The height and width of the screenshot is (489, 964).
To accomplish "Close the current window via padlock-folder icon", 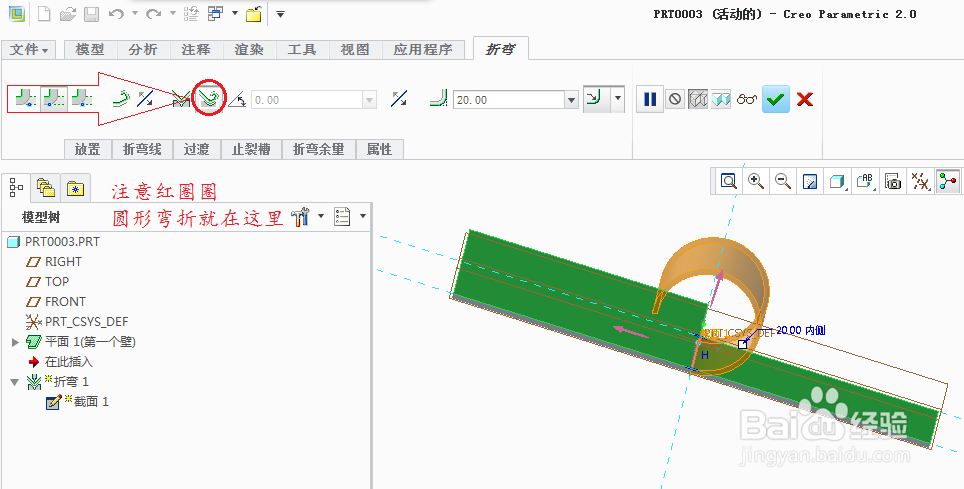I will point(254,14).
